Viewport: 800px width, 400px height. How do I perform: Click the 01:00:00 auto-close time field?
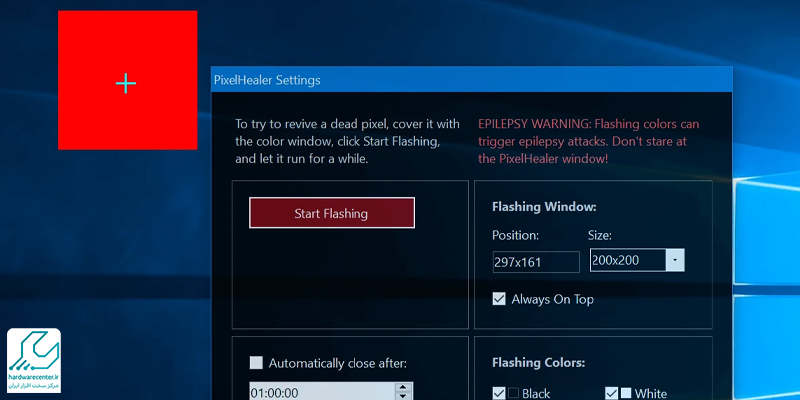[320, 392]
